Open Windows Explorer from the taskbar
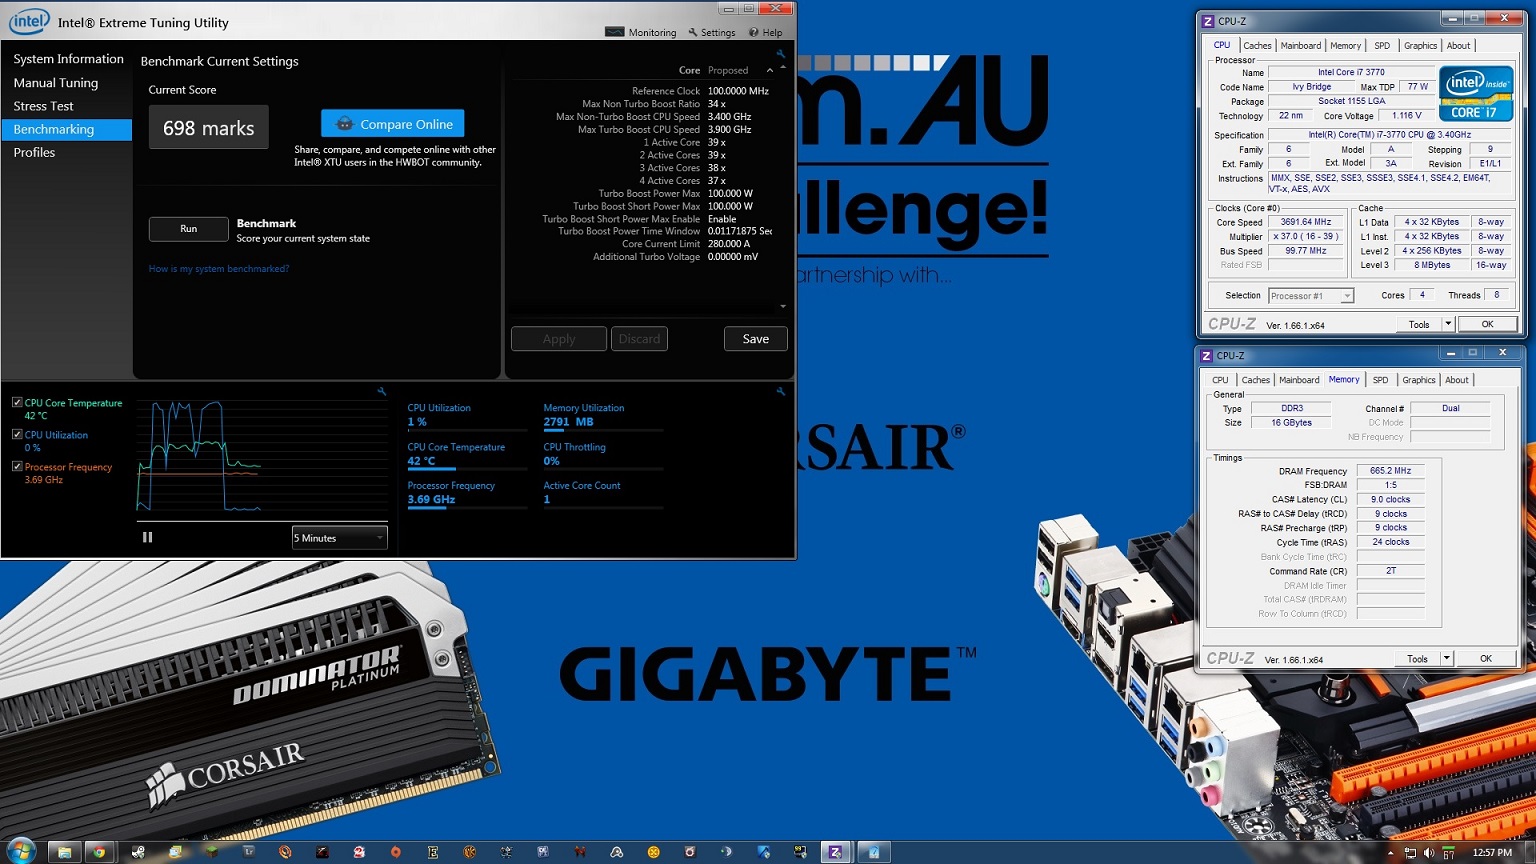The image size is (1536, 864). (64, 852)
